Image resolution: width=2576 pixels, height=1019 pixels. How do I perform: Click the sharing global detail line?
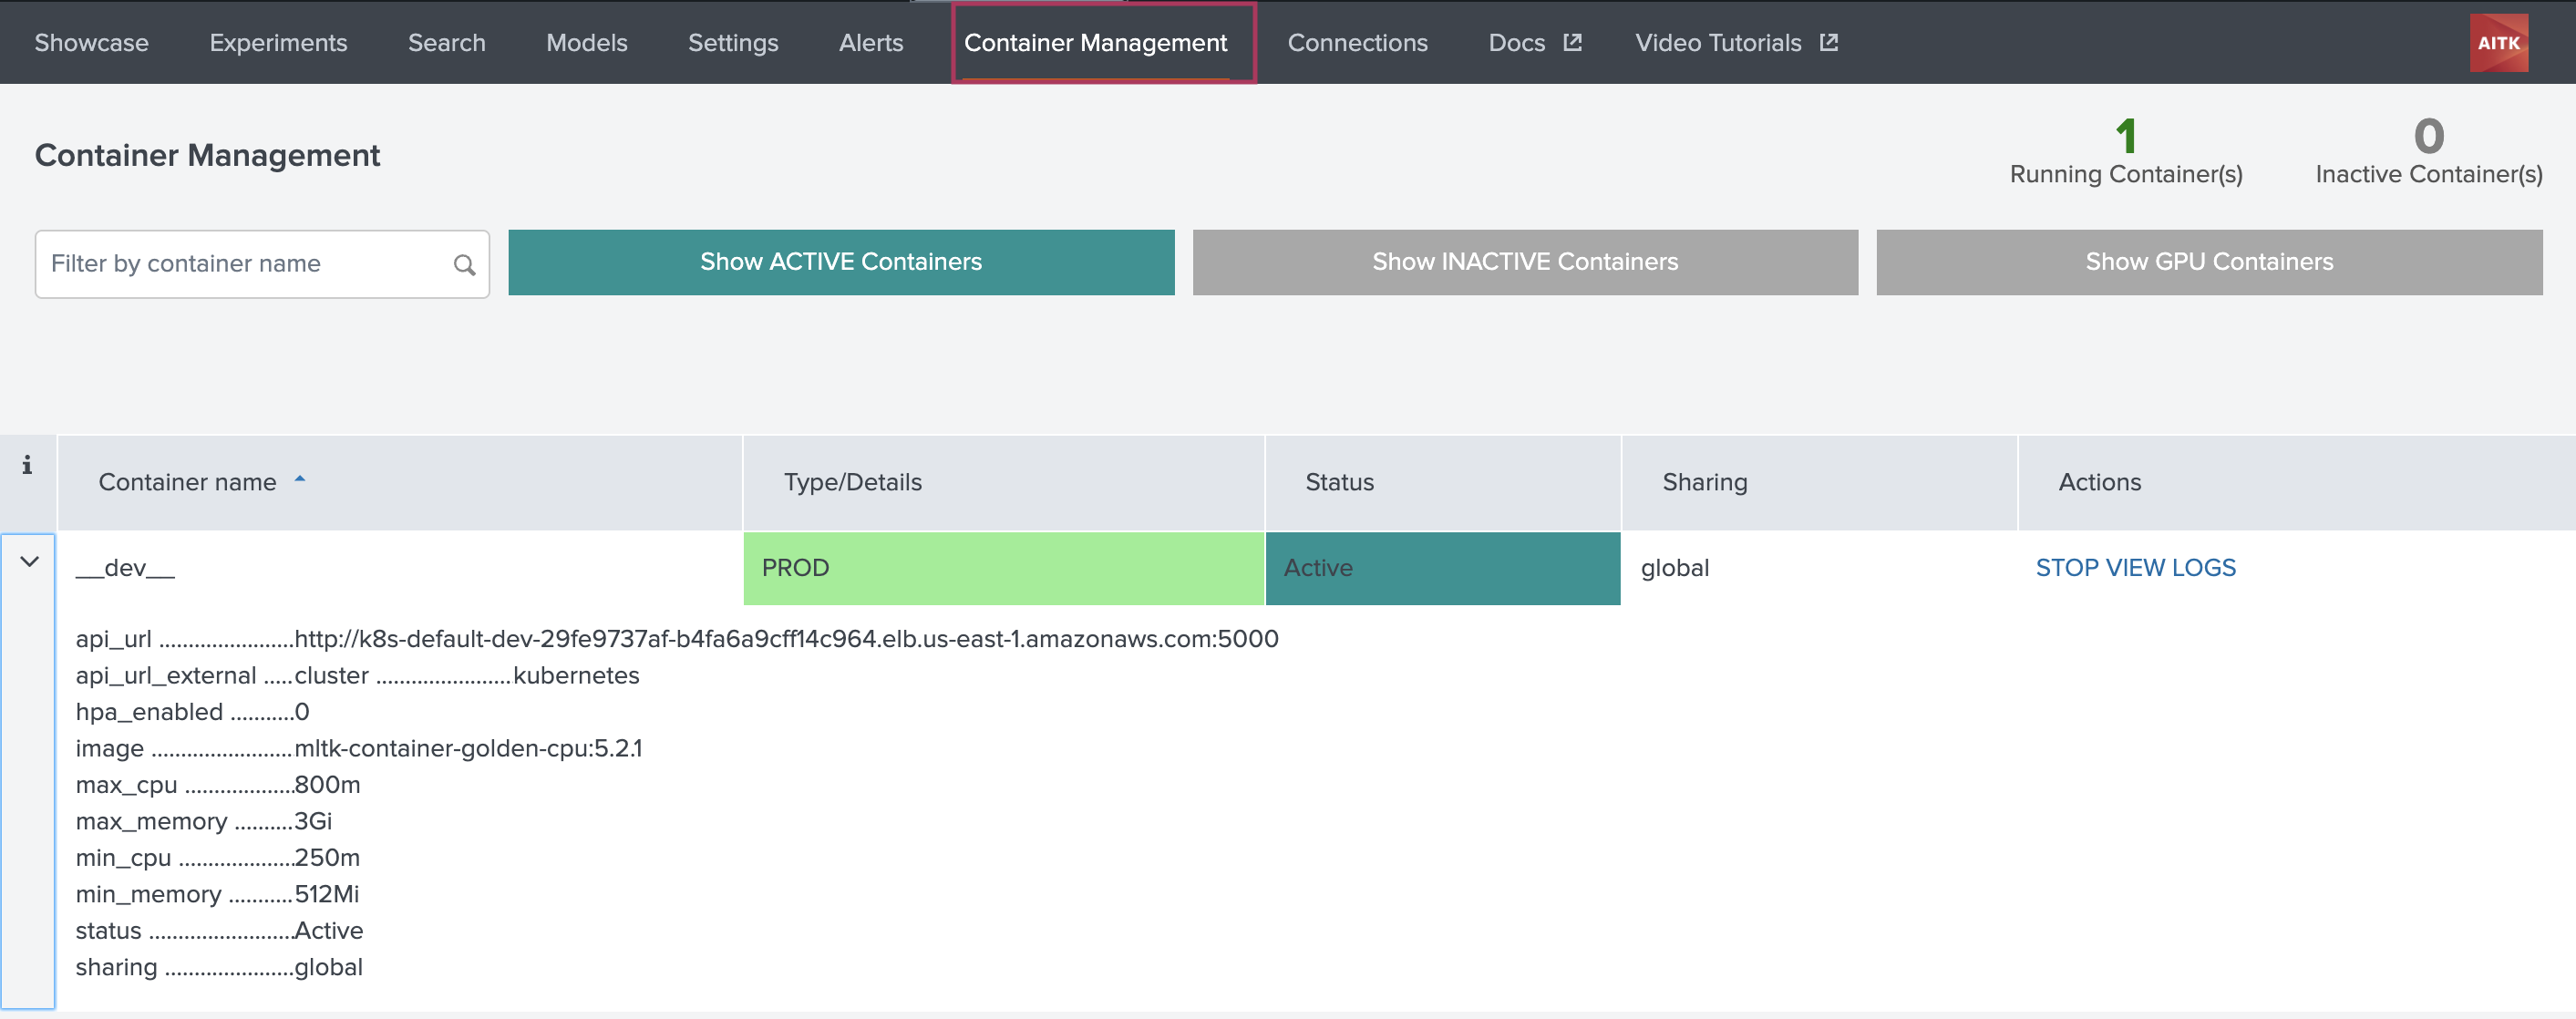tap(219, 968)
